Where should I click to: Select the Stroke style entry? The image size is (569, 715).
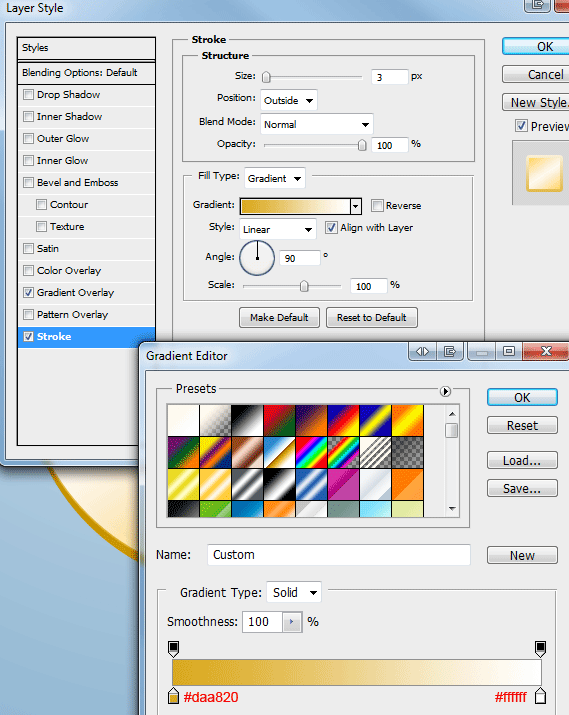click(86, 337)
